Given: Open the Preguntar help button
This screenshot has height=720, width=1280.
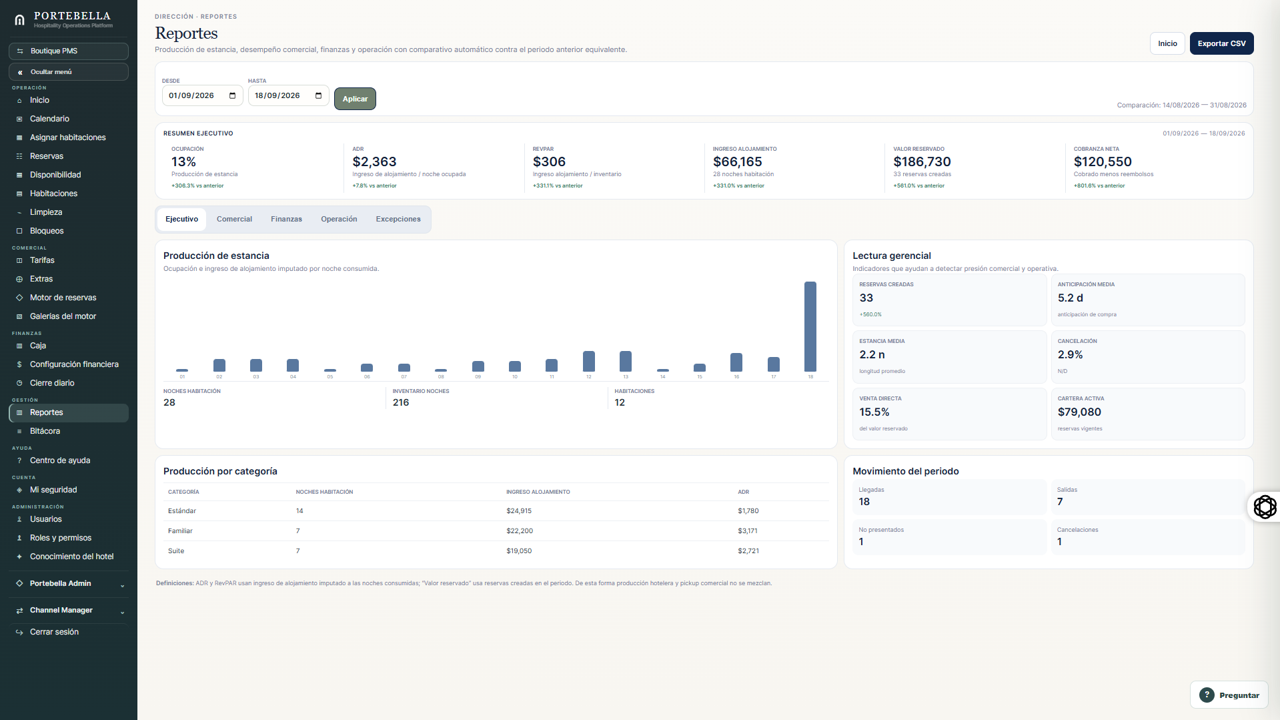Looking at the screenshot, I should point(1230,695).
